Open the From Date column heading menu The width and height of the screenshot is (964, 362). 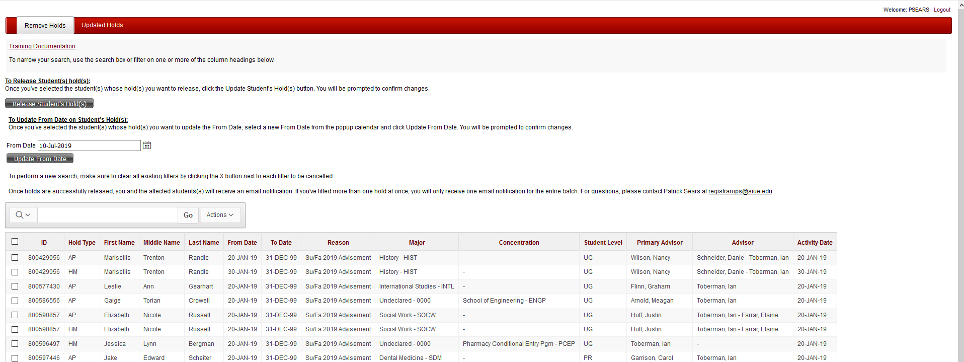point(242,243)
